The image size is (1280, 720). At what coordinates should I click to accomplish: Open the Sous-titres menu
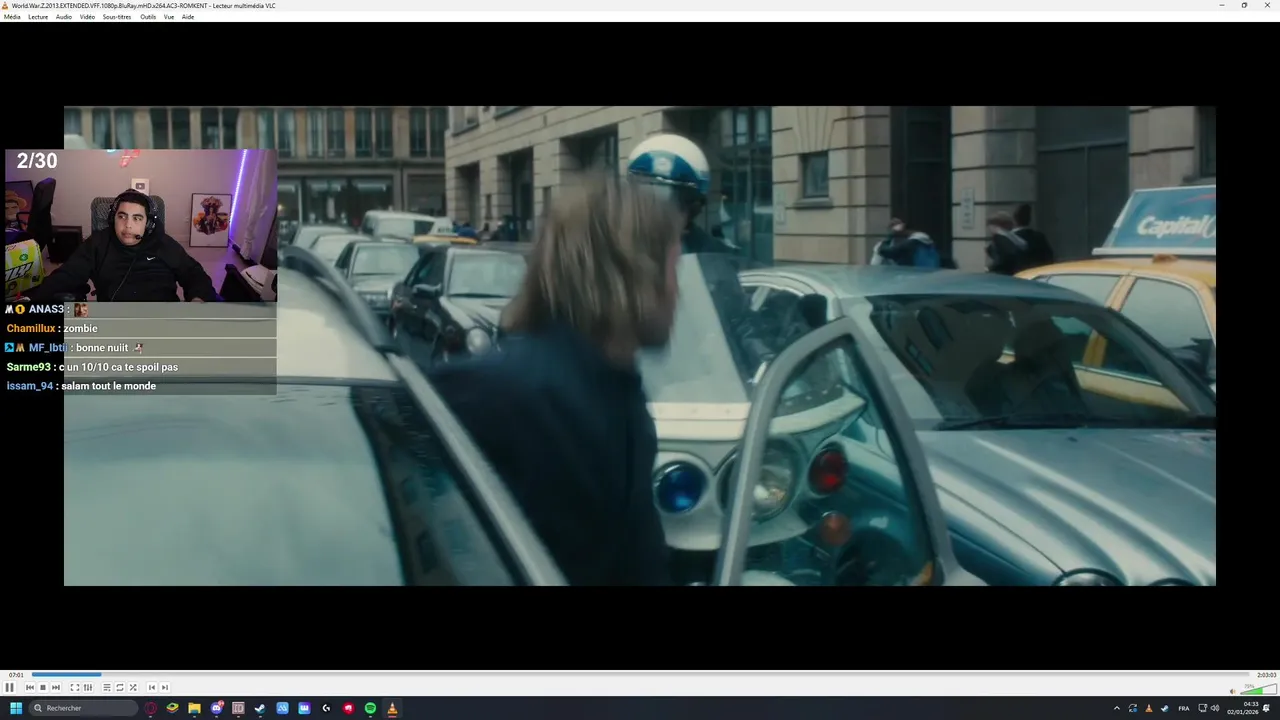coord(117,17)
